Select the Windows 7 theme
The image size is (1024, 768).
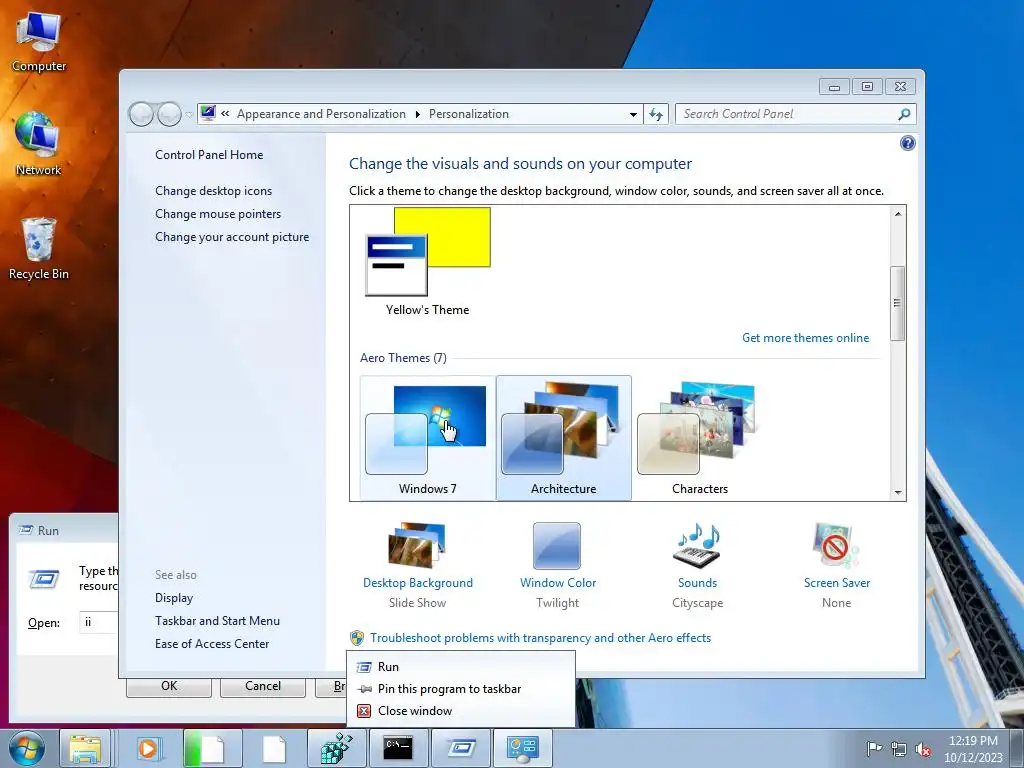pos(428,438)
